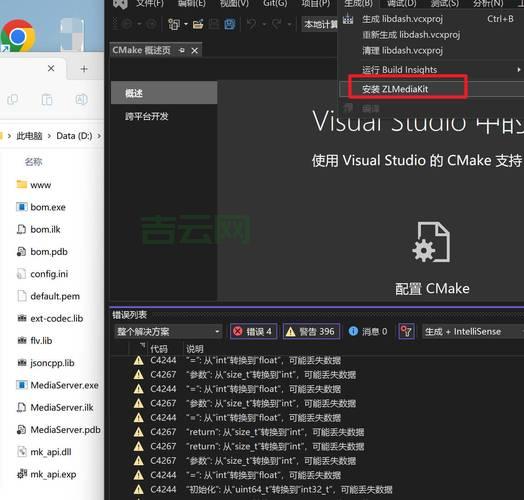Click the bom.exe file icon
This screenshot has width=524, height=500.
point(21,207)
